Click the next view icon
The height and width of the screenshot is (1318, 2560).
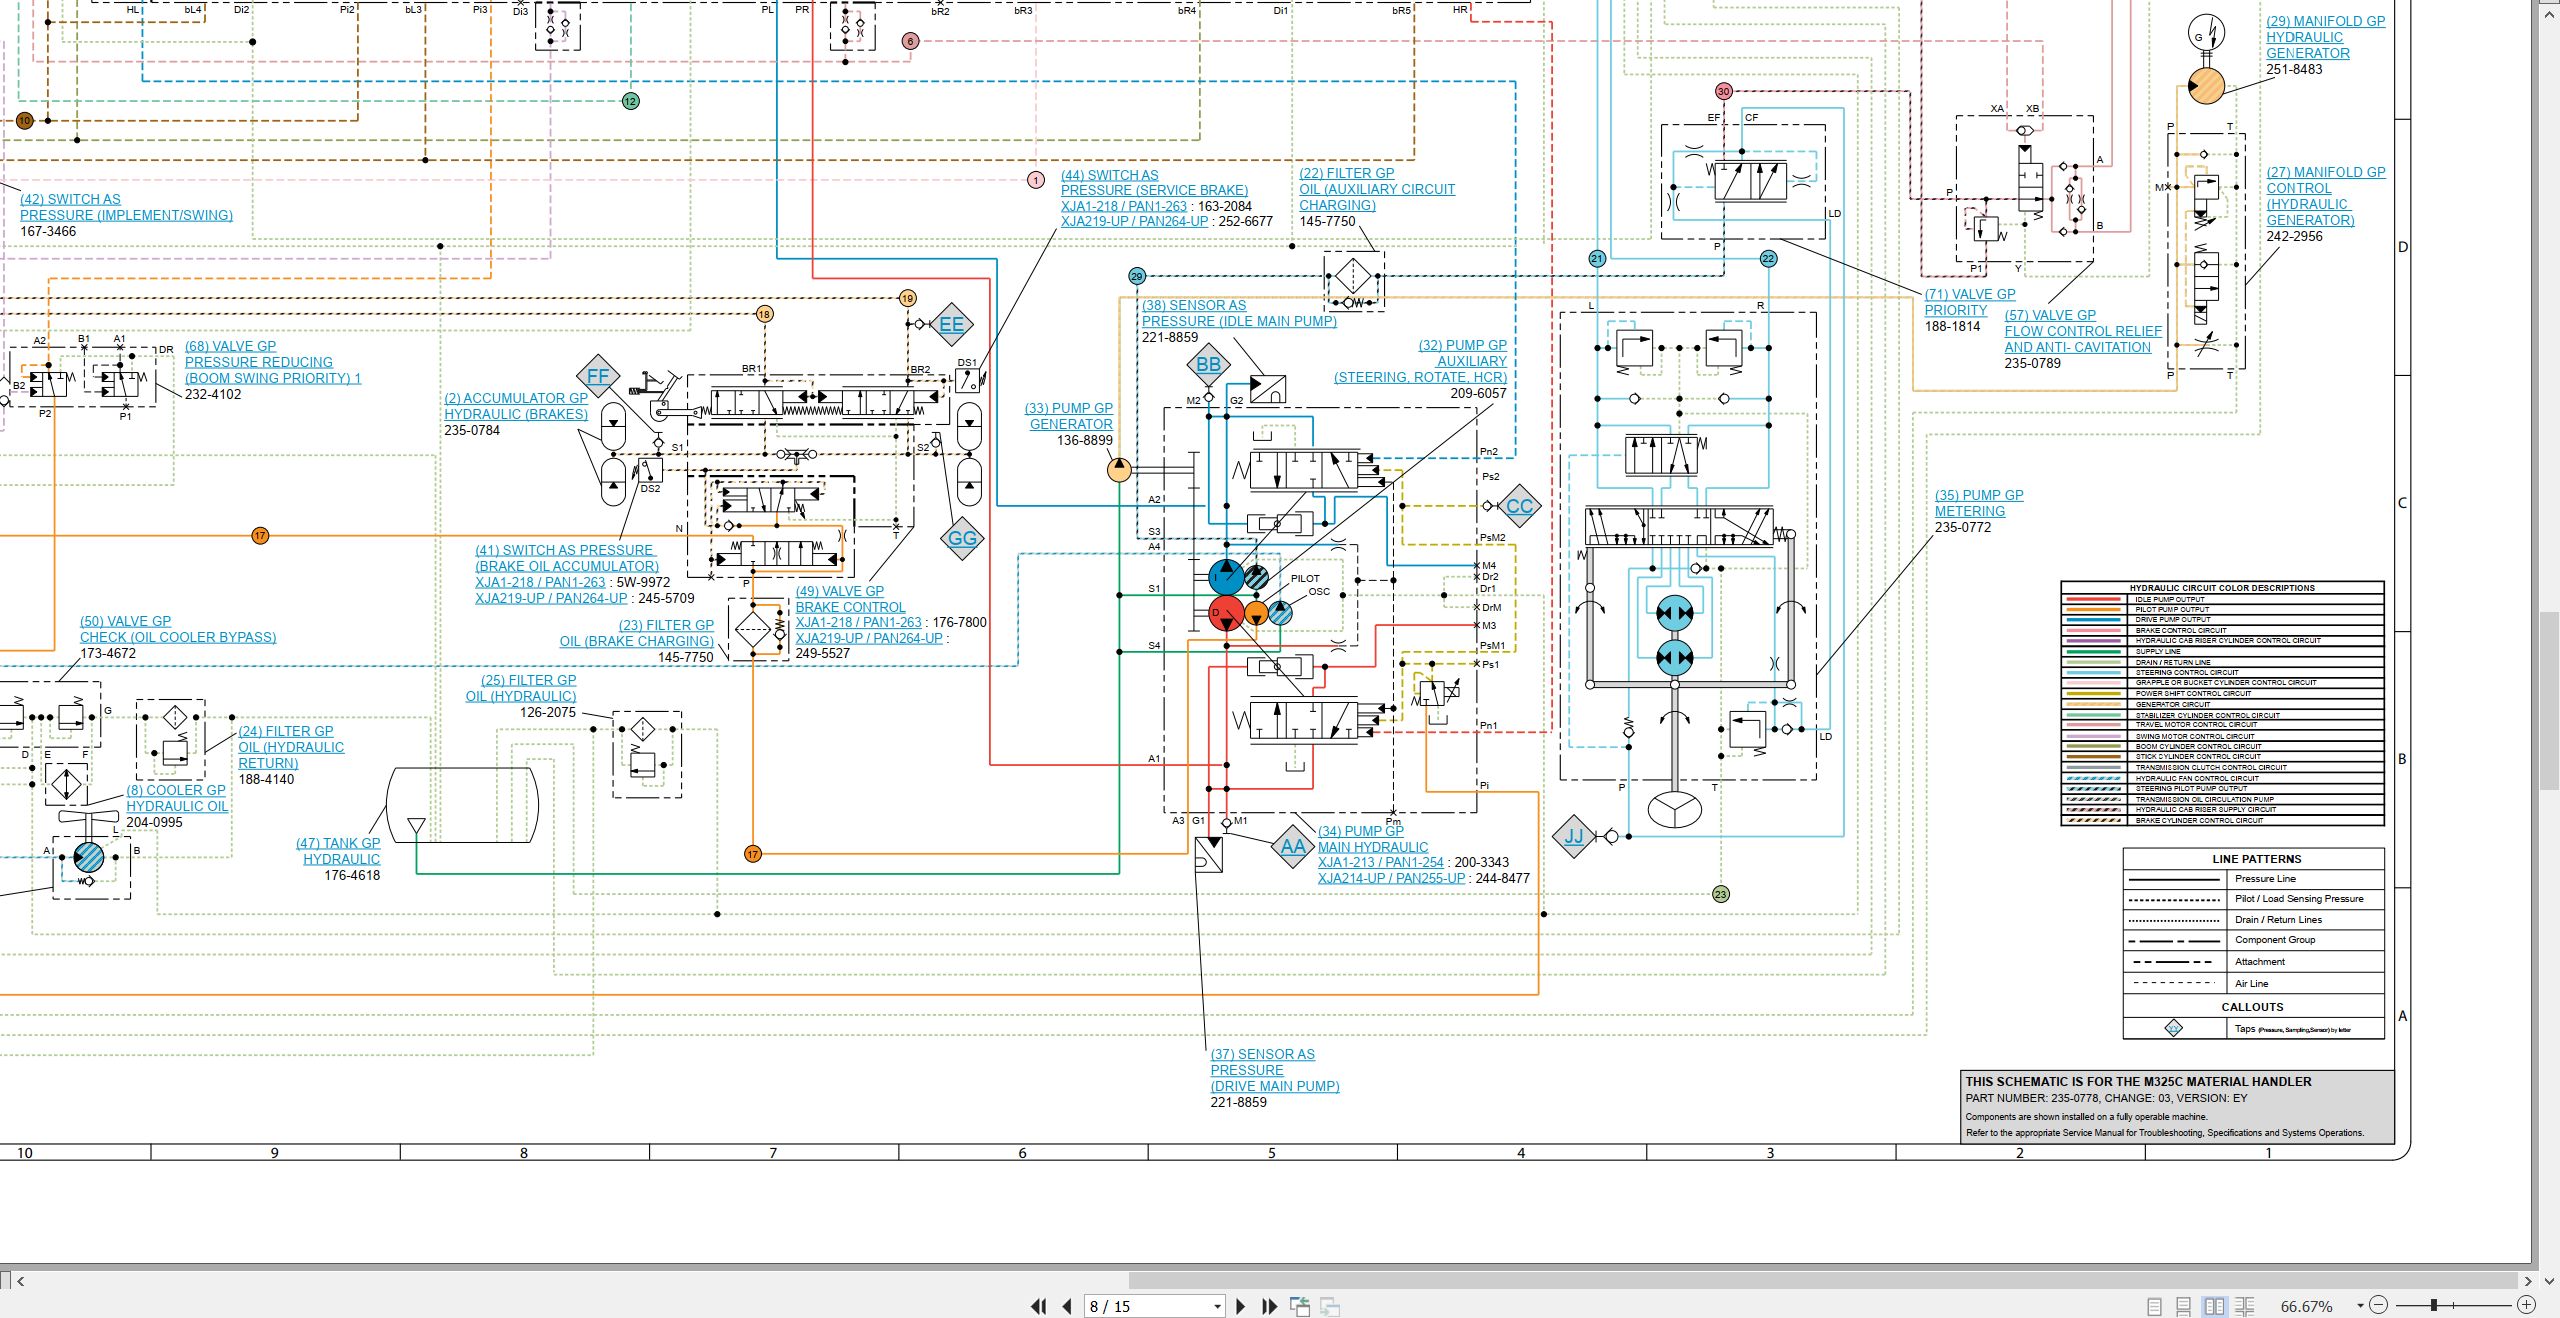point(1330,1306)
